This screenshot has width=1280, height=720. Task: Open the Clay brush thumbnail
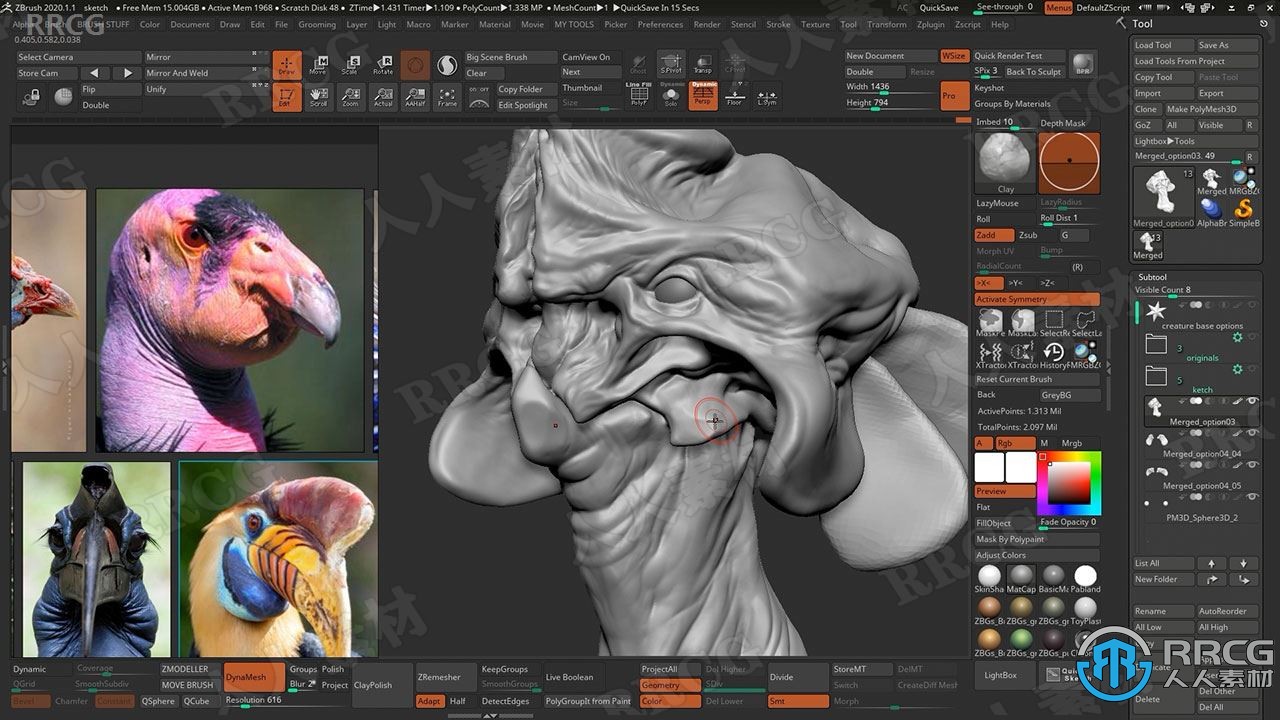pyautogui.click(x=1005, y=163)
